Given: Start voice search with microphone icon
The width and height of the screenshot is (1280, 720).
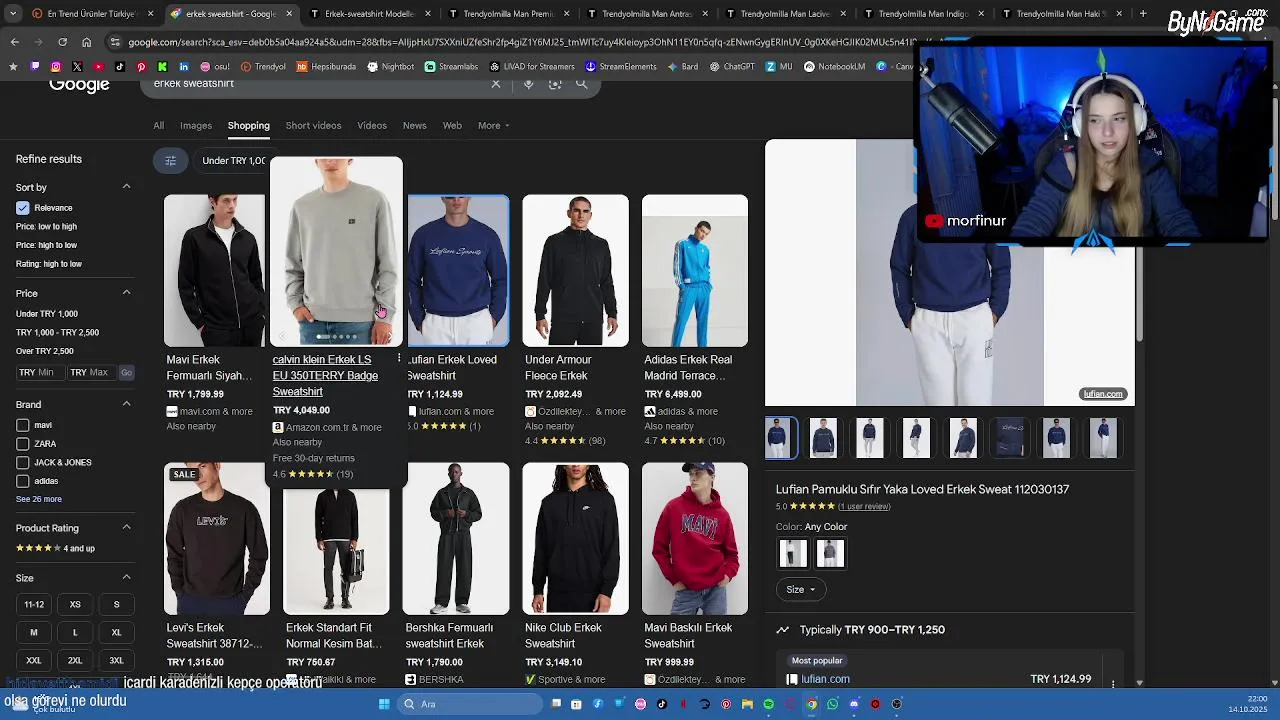Looking at the screenshot, I should pos(529,84).
